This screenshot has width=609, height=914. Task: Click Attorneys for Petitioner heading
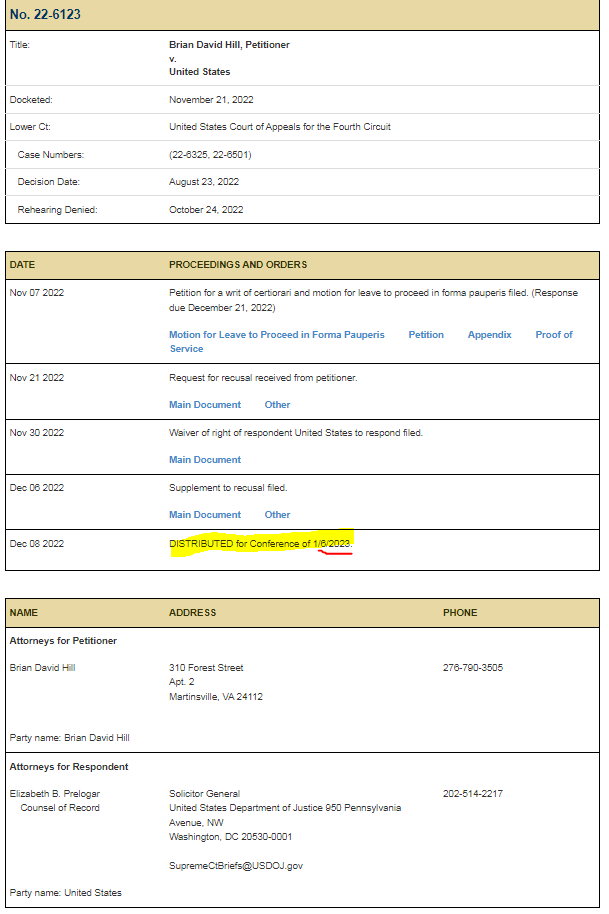(63, 641)
